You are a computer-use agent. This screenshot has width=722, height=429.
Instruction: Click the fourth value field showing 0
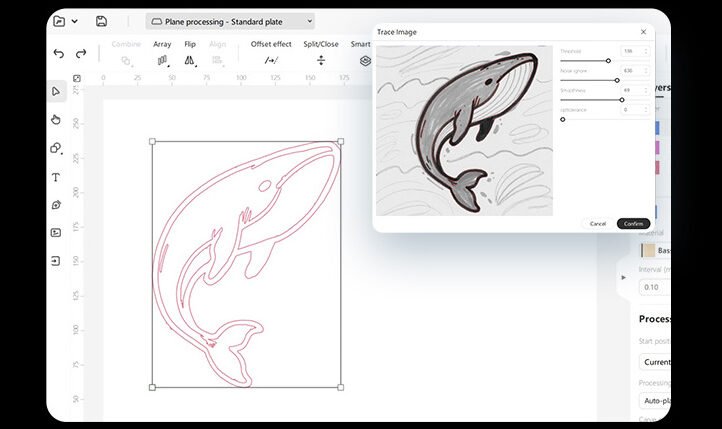coord(635,110)
